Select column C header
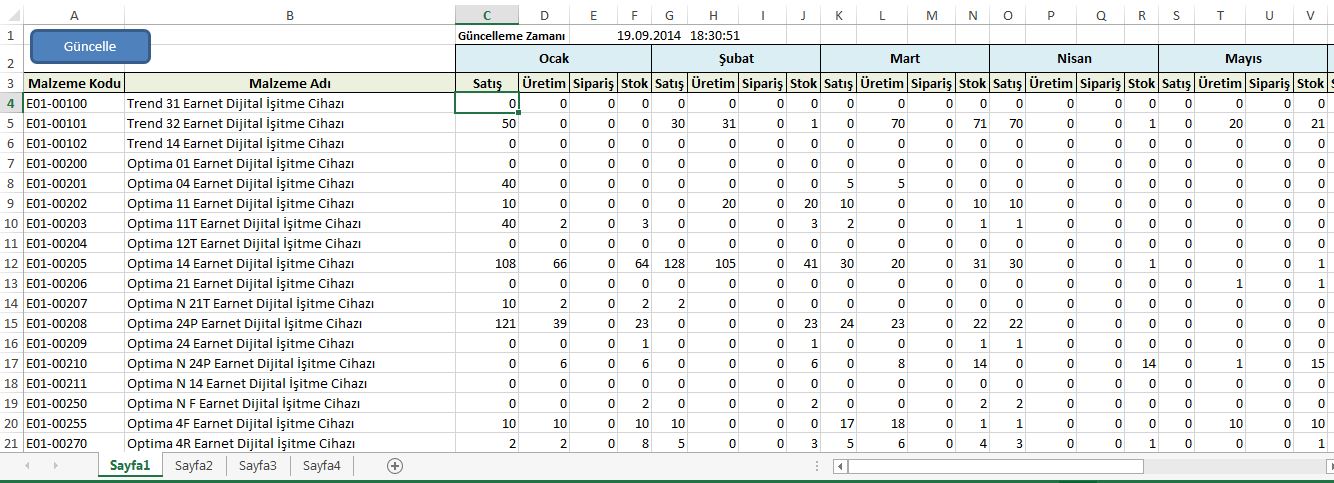Screen dimensions: 1334x483 (487, 15)
